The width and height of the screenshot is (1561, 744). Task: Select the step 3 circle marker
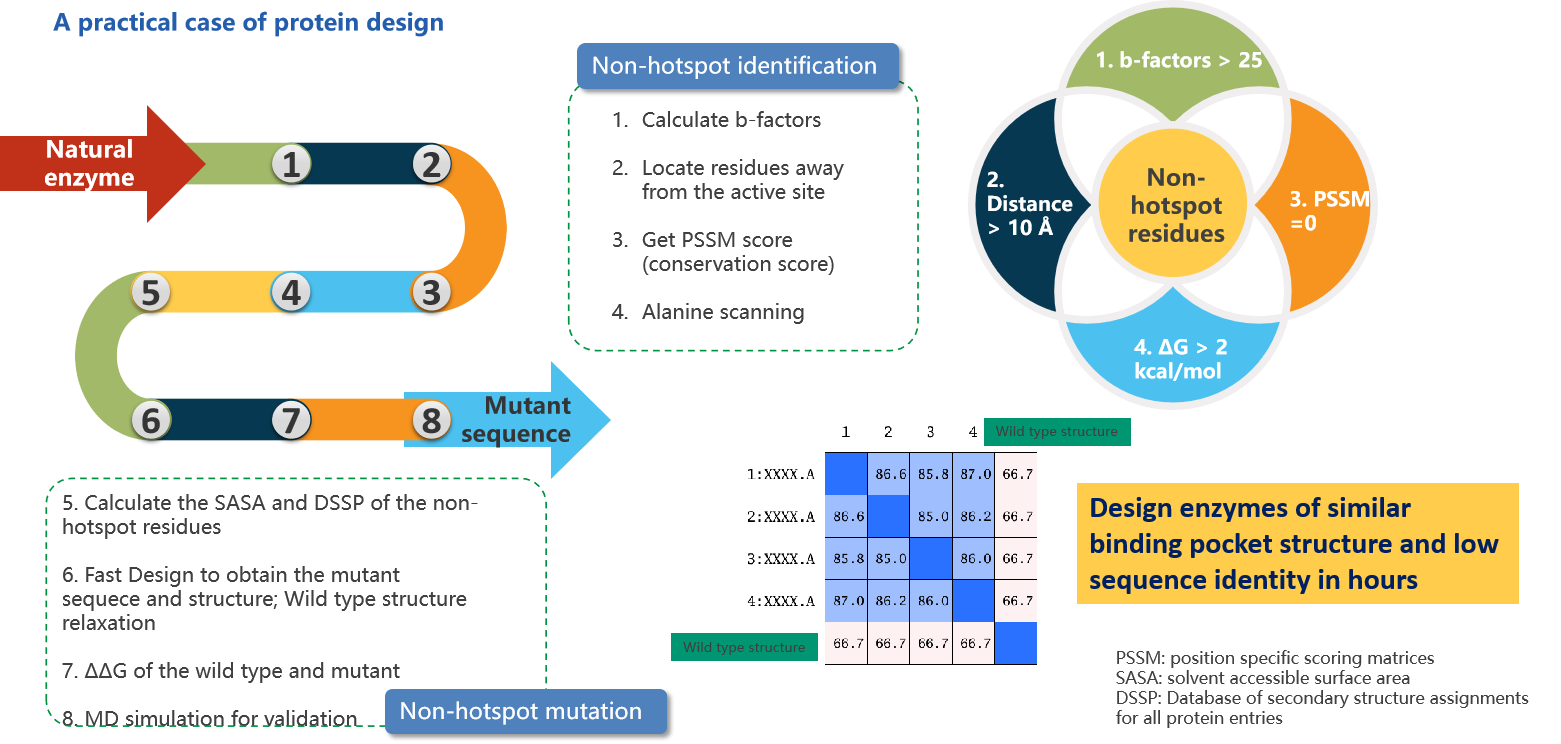coord(431,293)
